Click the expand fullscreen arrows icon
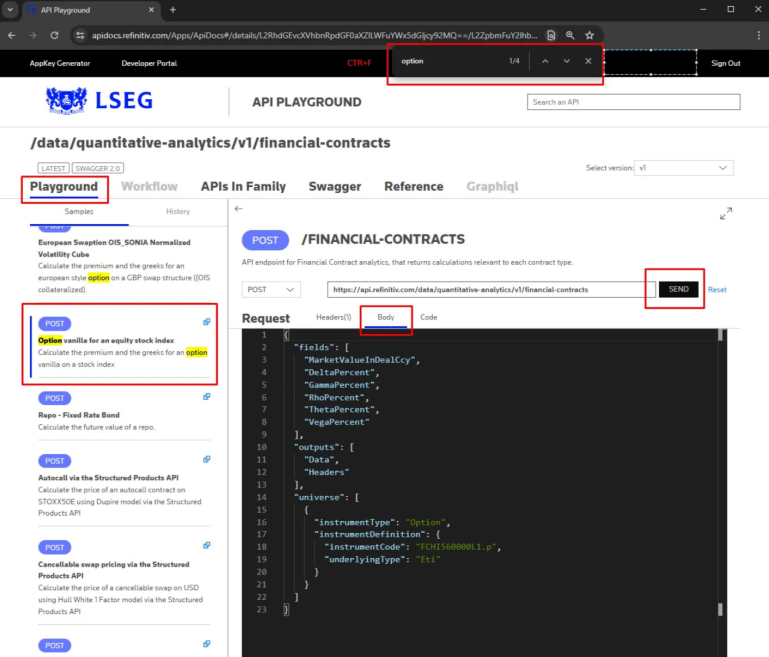 726,213
